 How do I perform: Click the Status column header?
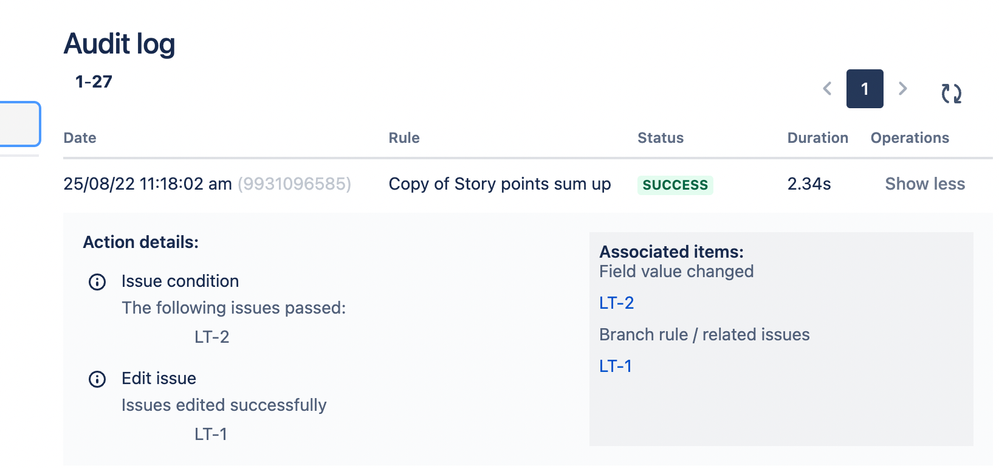(660, 138)
